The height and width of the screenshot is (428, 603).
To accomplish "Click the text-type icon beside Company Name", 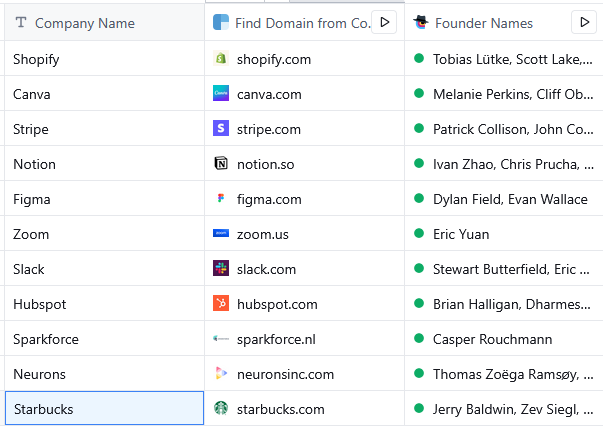I will click(21, 23).
